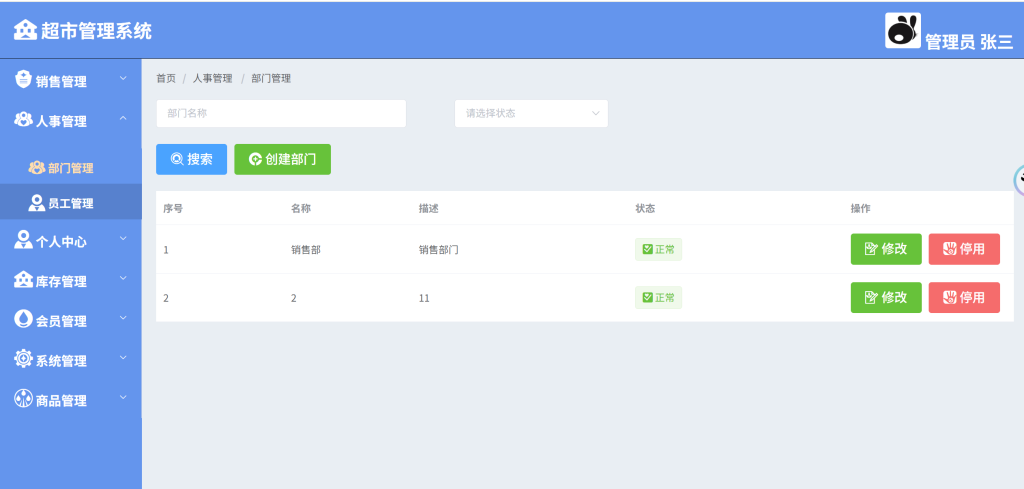
Task: Click the 人事管理 people icon
Action: [23, 120]
